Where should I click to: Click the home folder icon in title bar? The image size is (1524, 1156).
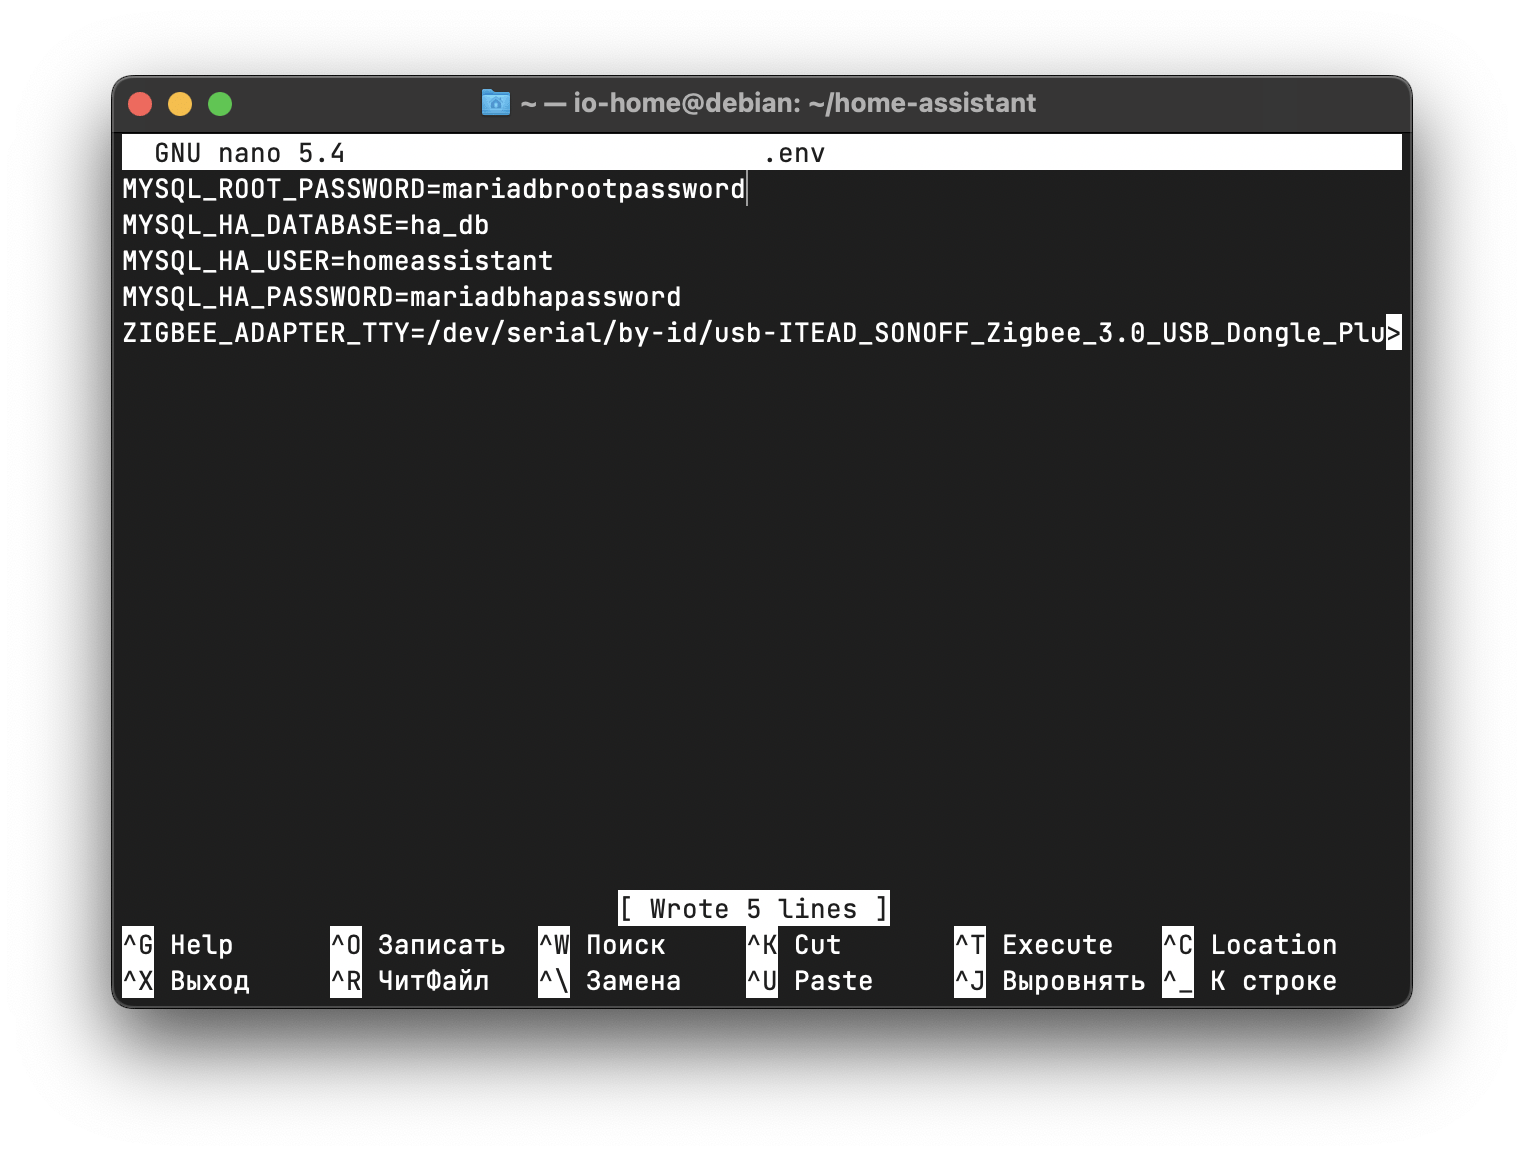pos(495,103)
